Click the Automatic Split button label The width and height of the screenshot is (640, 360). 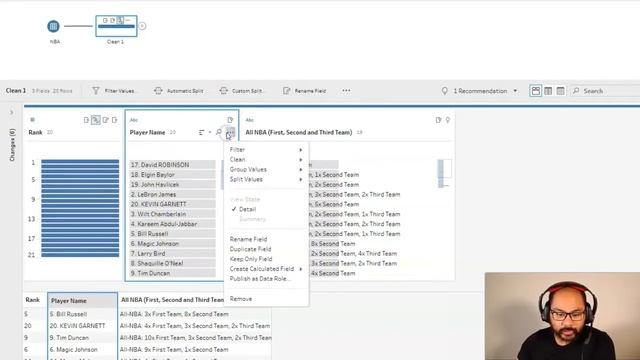click(x=185, y=91)
